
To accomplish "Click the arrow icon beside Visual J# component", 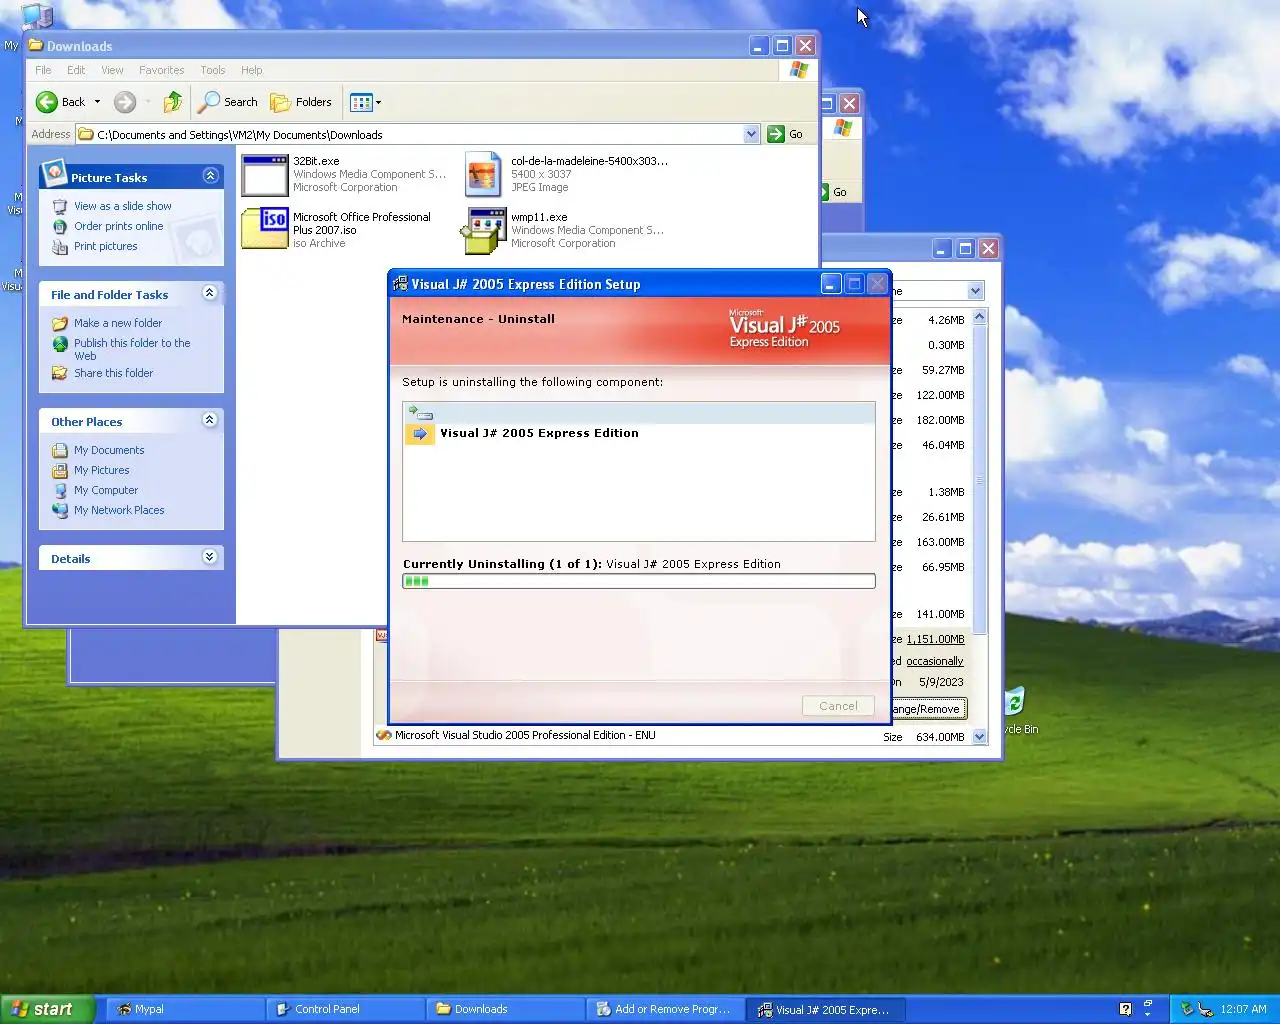I will click(x=420, y=433).
